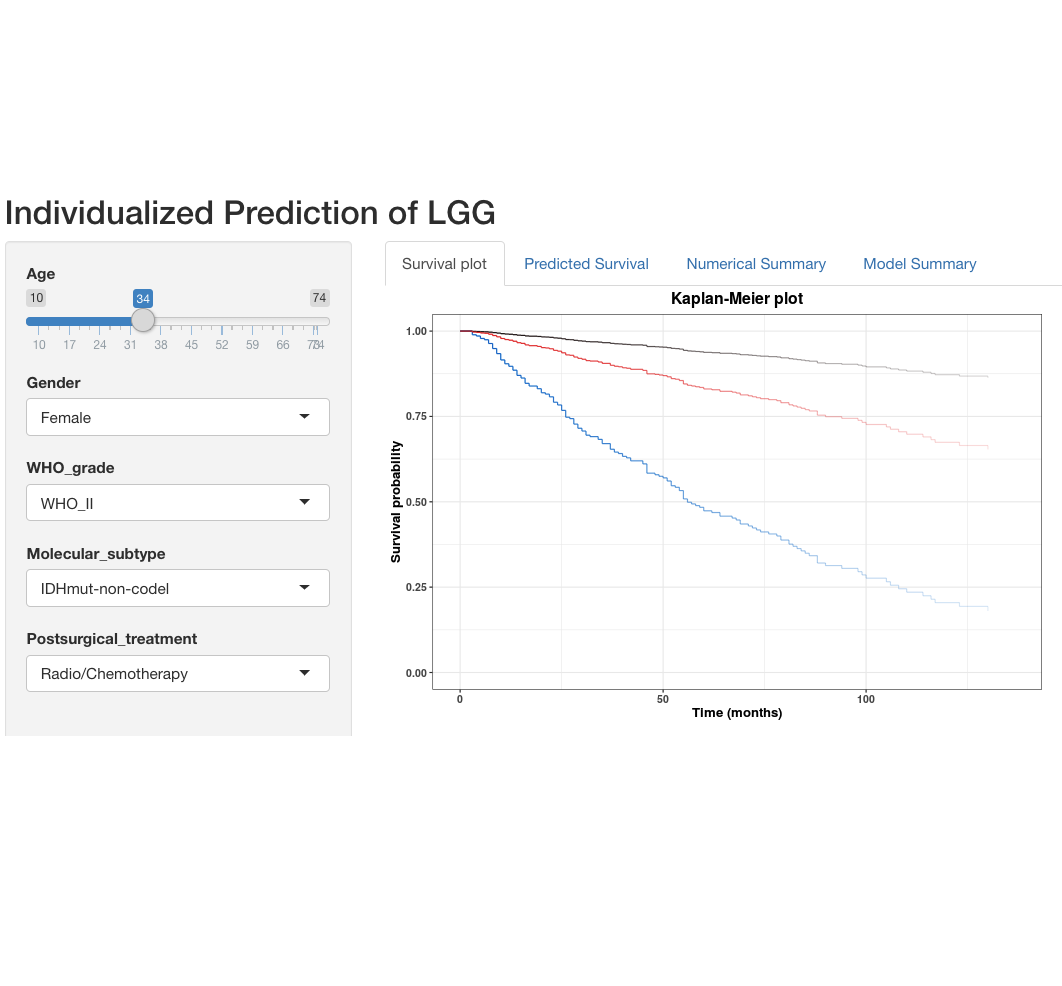The height and width of the screenshot is (986, 1062).
Task: Click the caret arrow in the Gender dropdown
Action: pos(304,417)
